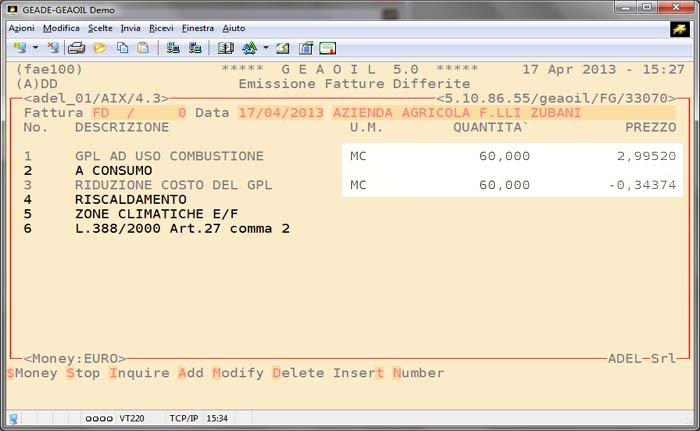Click the open folder toolbar icon
The image size is (700, 431).
click(x=99, y=48)
